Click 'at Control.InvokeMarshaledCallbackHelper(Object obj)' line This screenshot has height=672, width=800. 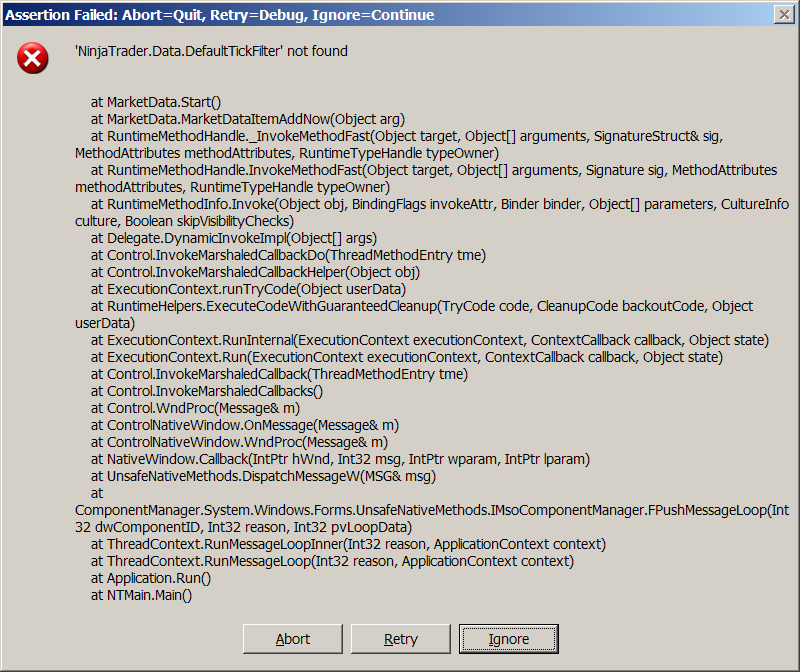255,272
